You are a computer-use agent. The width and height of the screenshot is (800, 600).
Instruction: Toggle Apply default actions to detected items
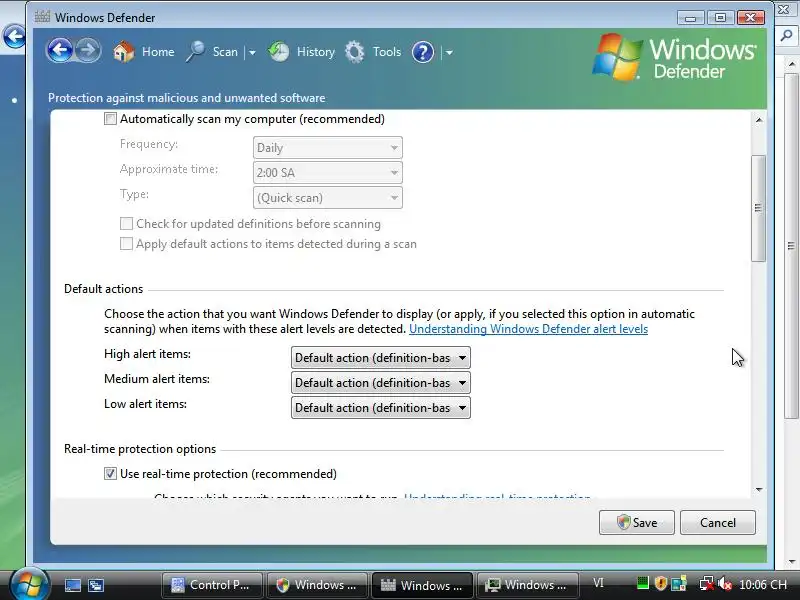coord(127,243)
